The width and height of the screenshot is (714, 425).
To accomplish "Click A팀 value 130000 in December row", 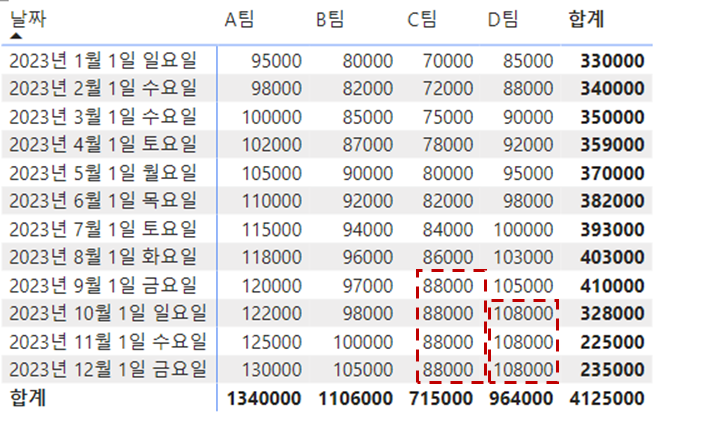I will point(272,370).
